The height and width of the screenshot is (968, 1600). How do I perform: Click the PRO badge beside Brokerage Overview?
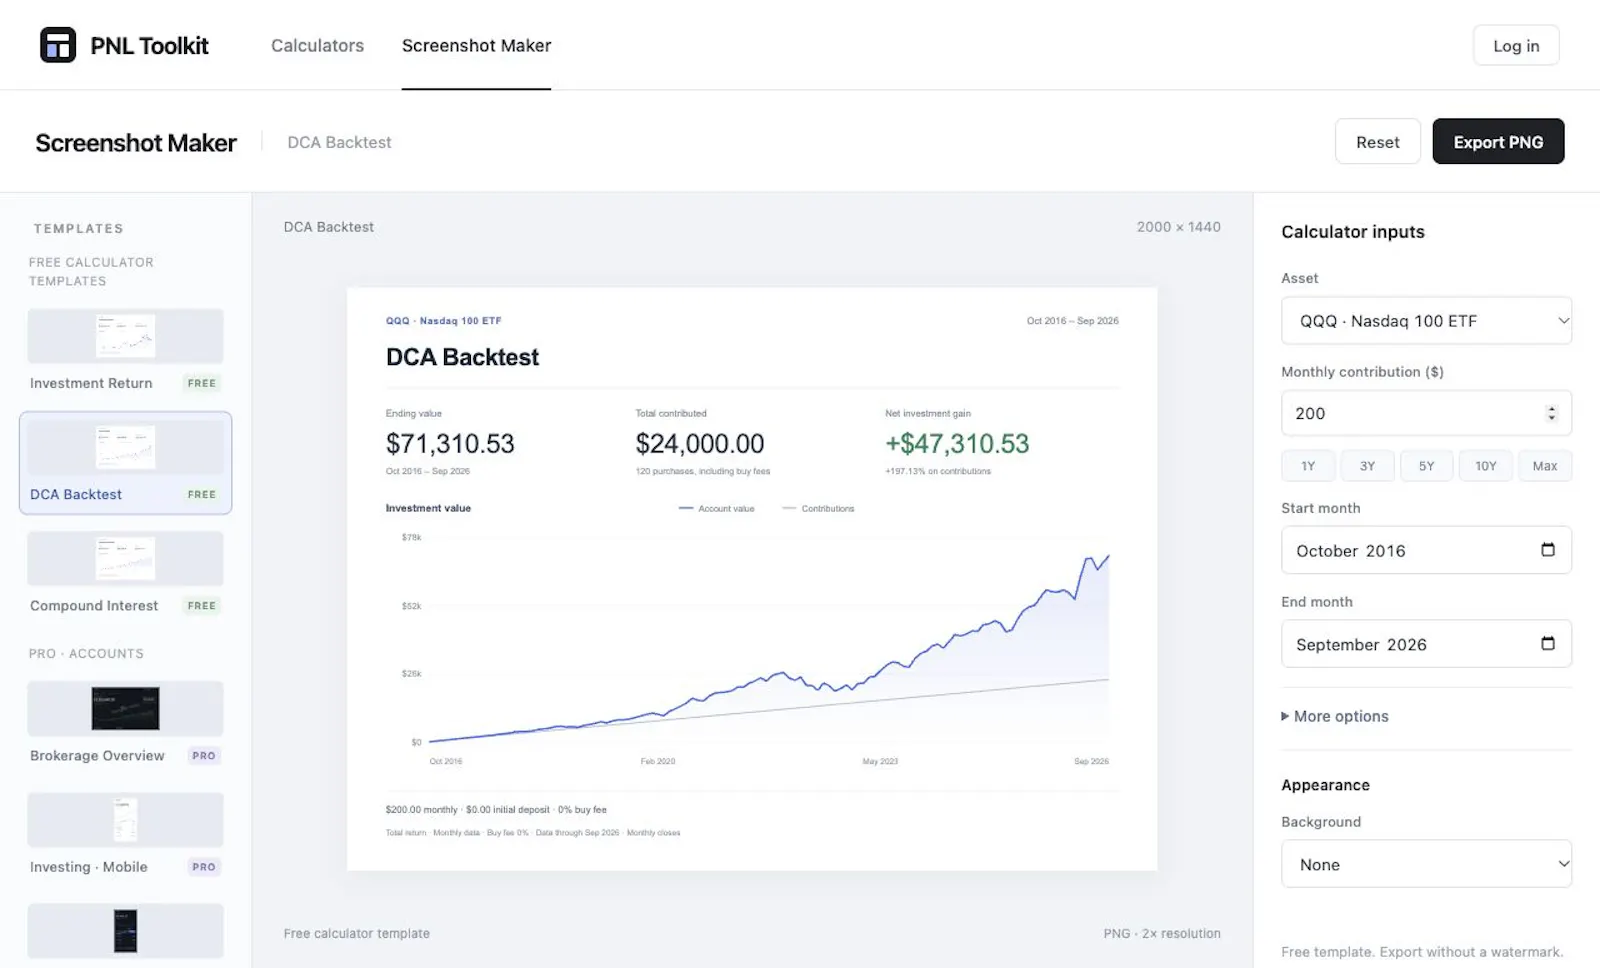point(203,756)
